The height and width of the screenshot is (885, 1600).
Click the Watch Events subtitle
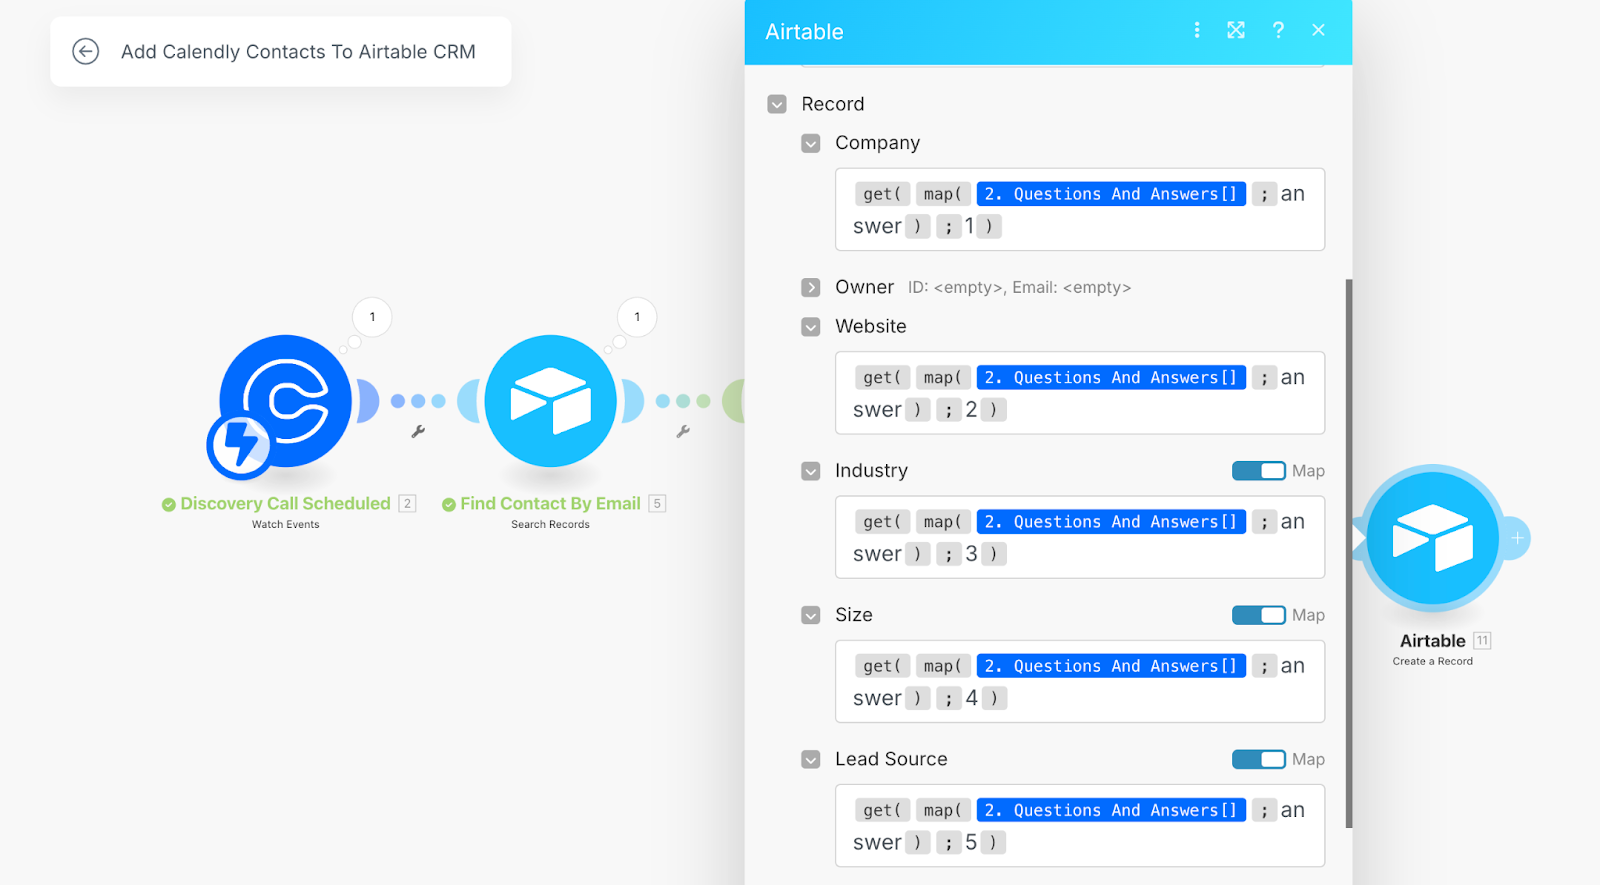click(x=285, y=524)
